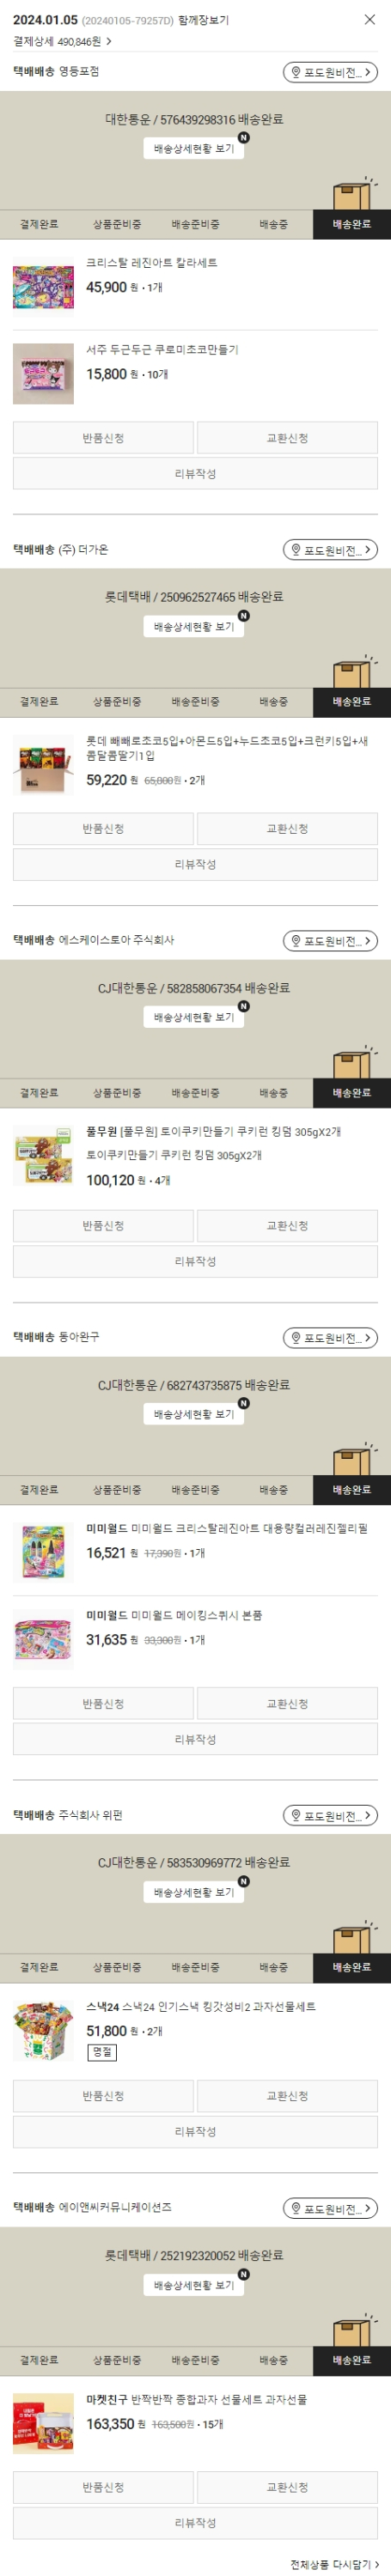391x2576 pixels.
Task: Open 포도원비전 address pin for 영동포점 shipment
Action: (x=330, y=72)
